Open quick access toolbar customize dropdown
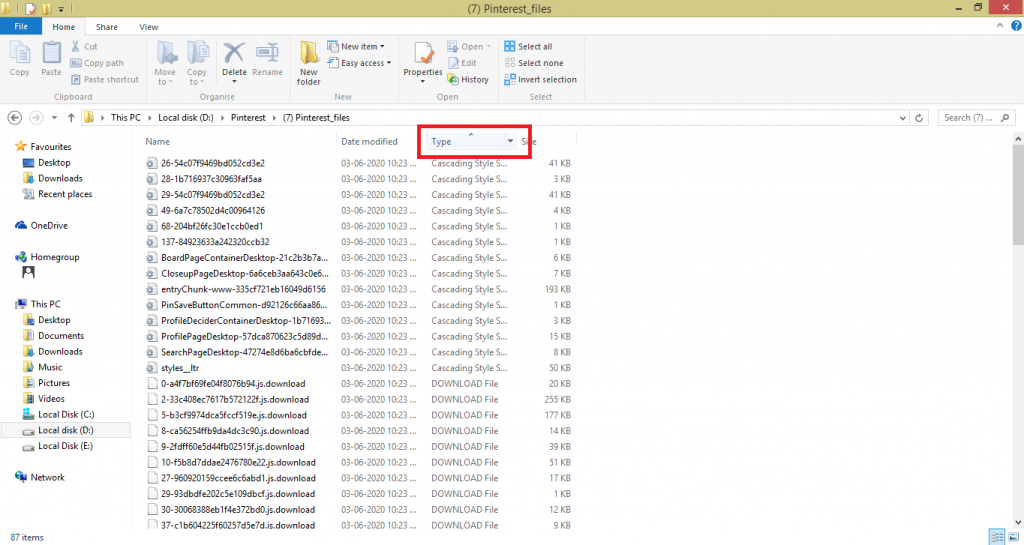Viewport: 1024px width, 545px height. point(61,9)
